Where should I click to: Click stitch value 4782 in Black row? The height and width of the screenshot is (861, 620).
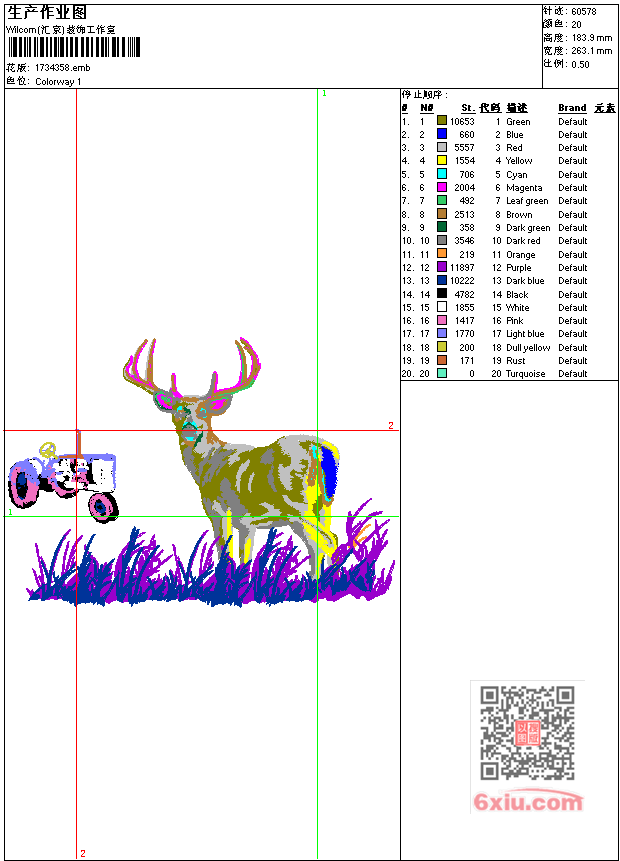[464, 294]
